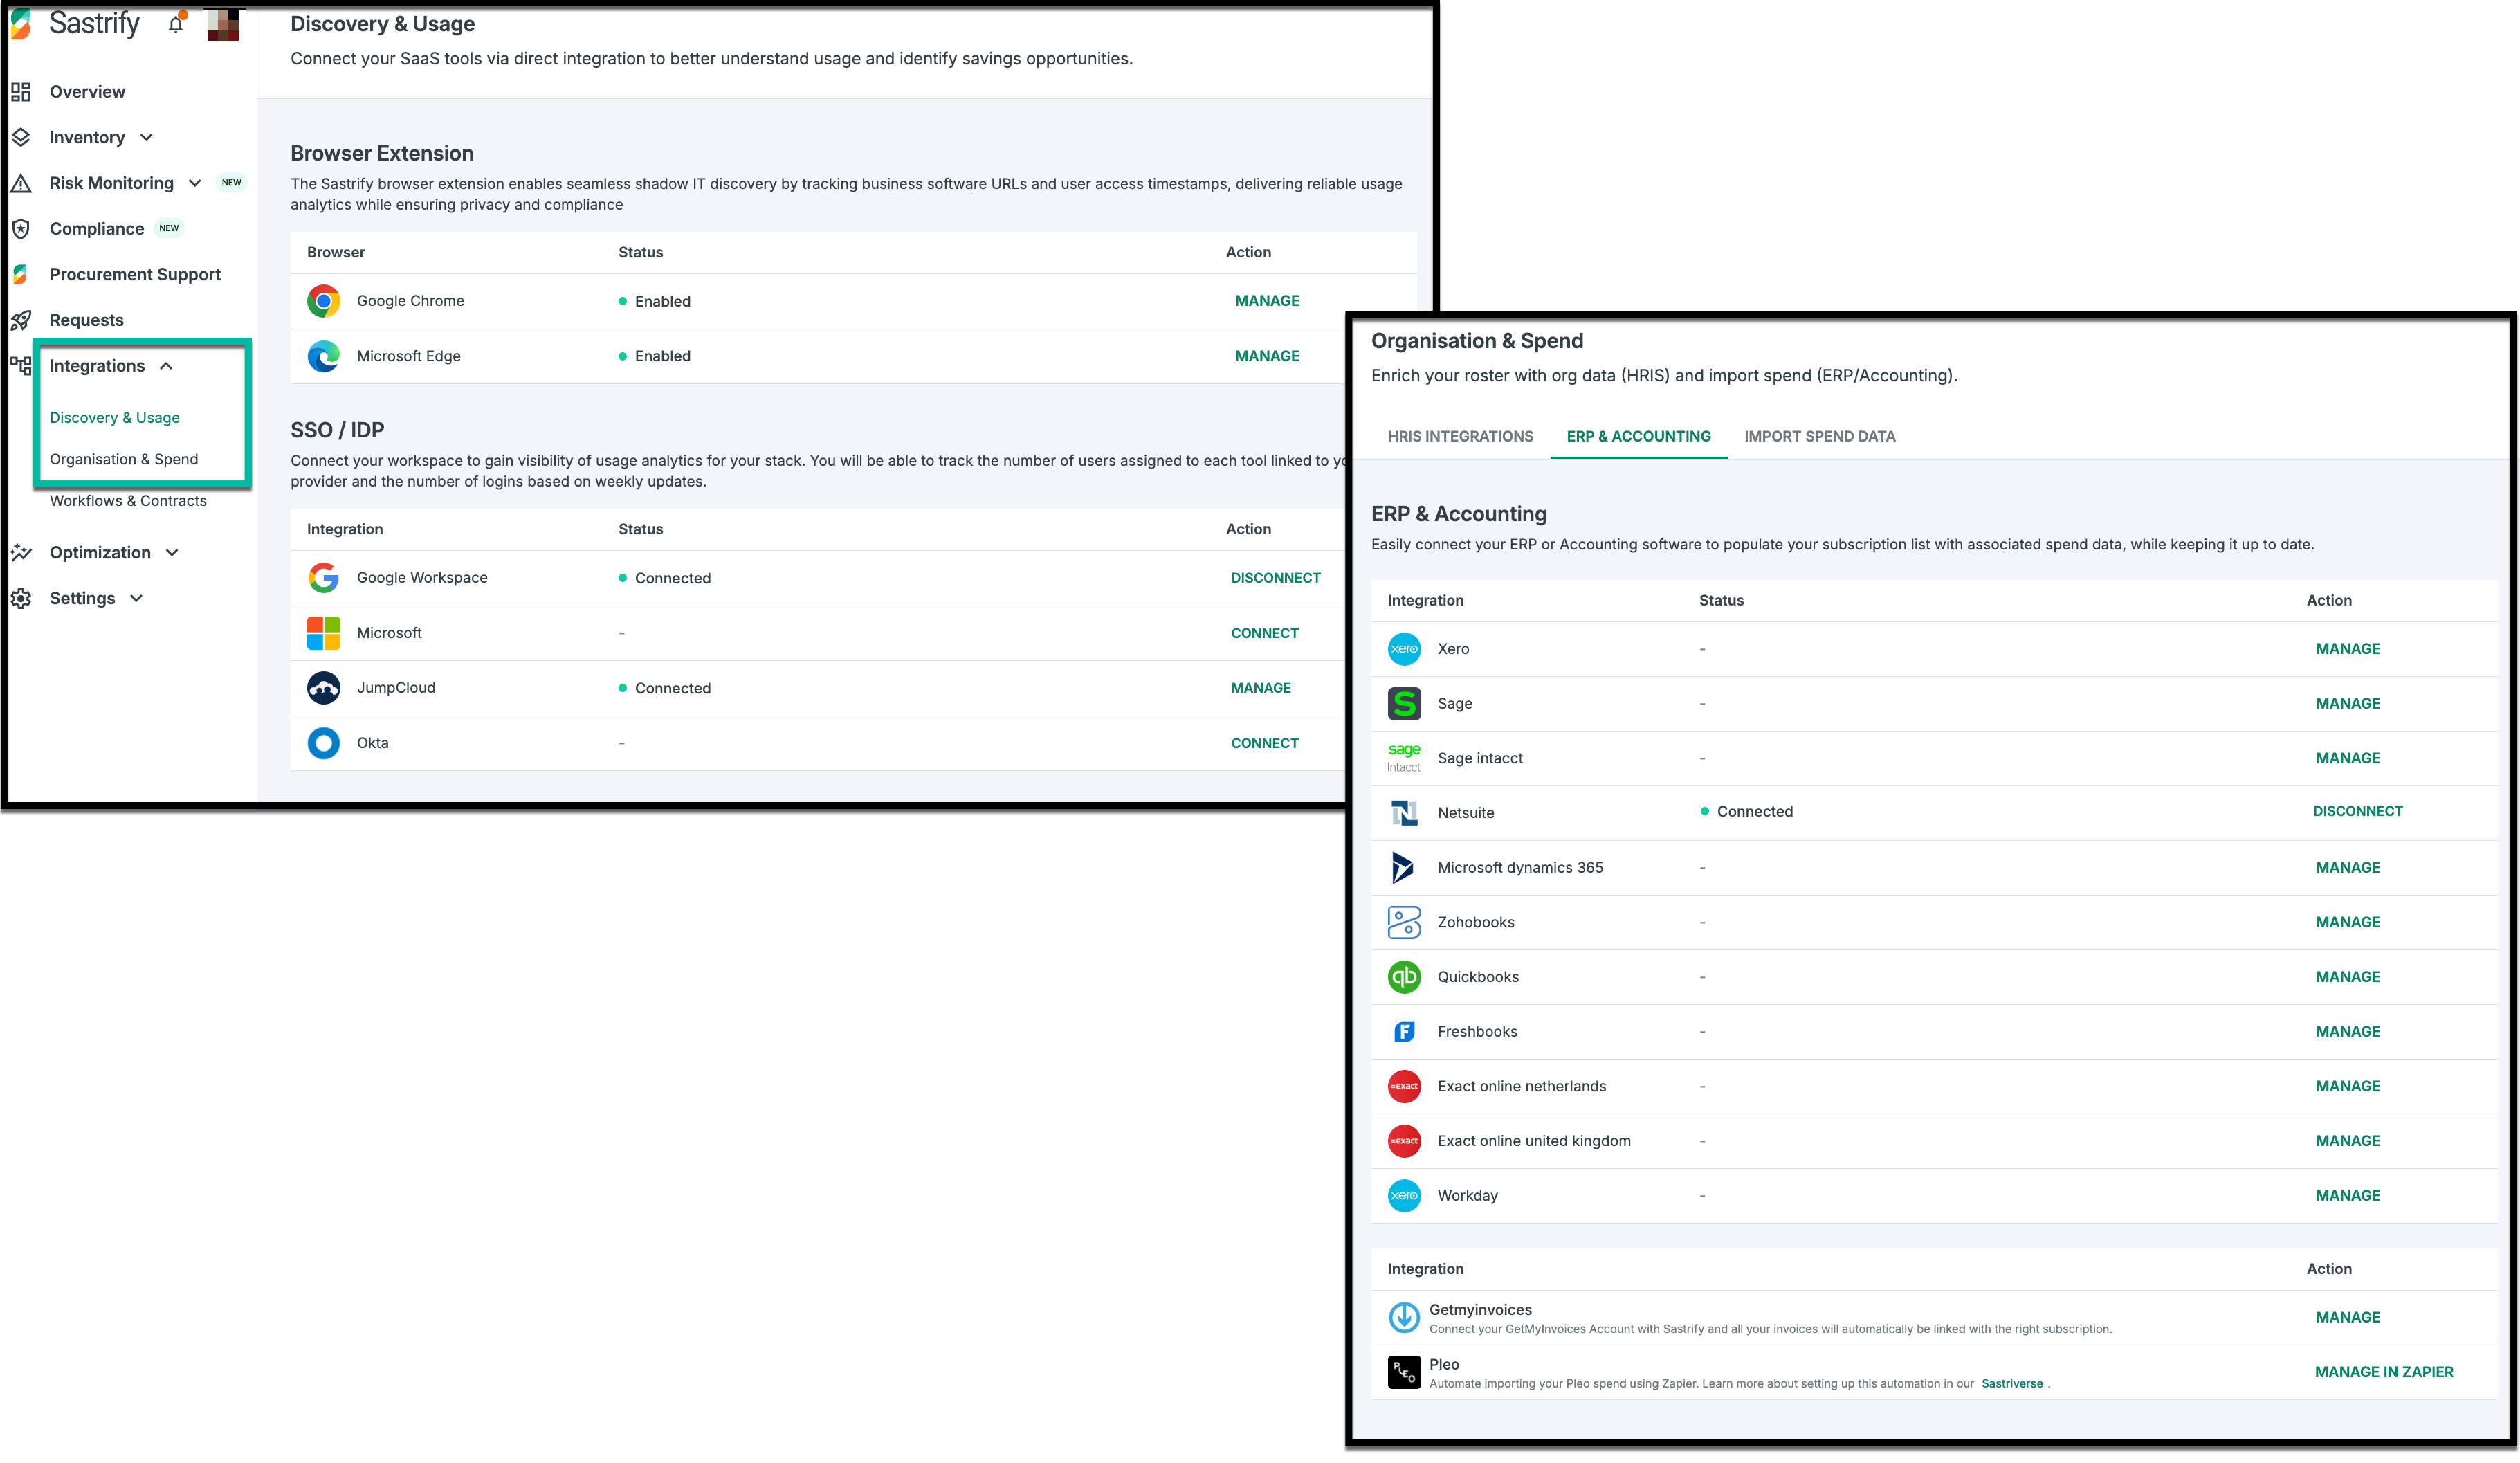This screenshot has width=2520, height=1463.
Task: Click the Exact online netherlands logo
Action: click(x=1404, y=1086)
